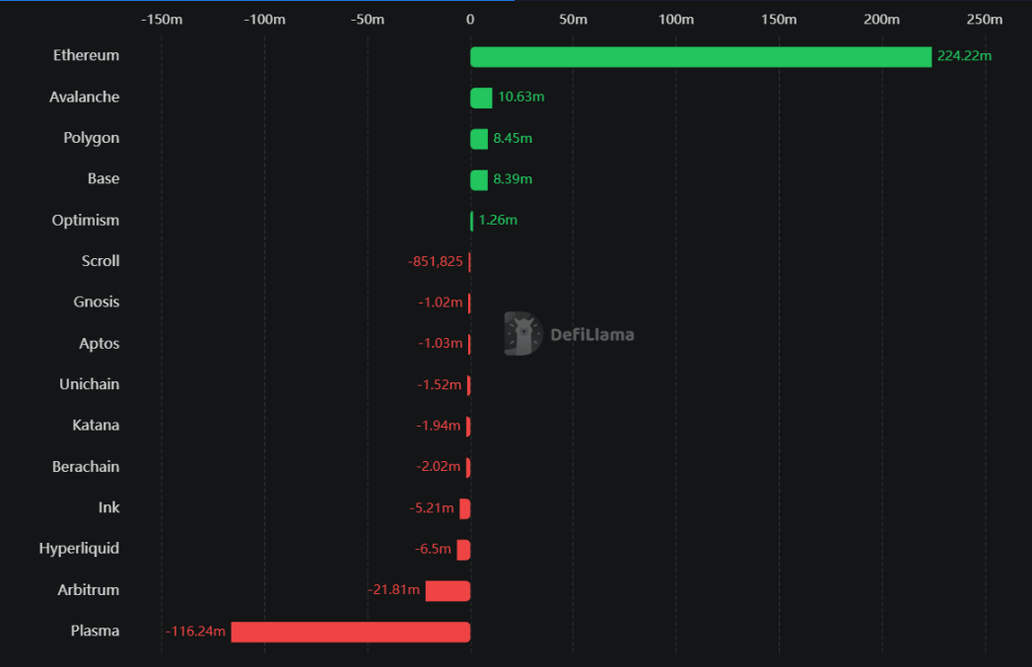Click the green Ethereum bar

coord(700,57)
